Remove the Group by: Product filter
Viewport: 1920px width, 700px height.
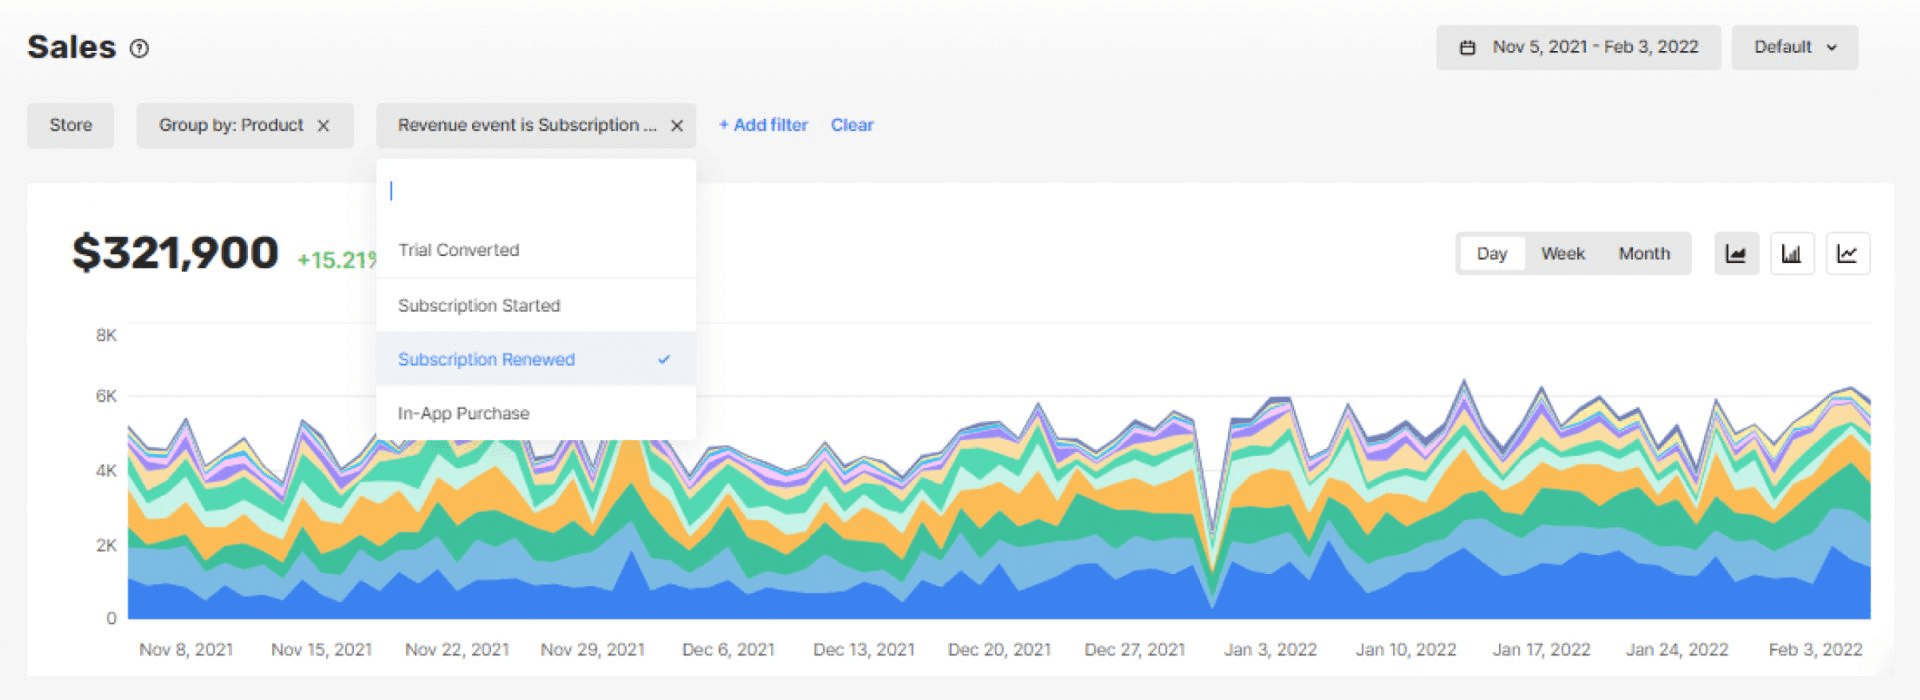(x=323, y=125)
